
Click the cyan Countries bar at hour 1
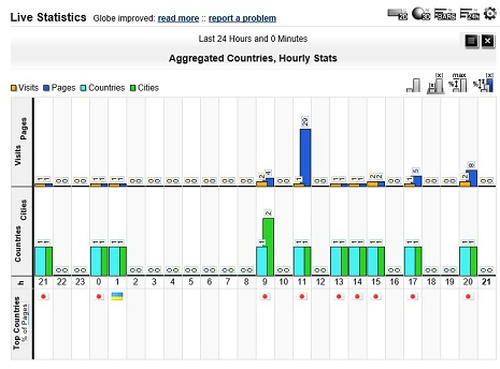tap(114, 261)
